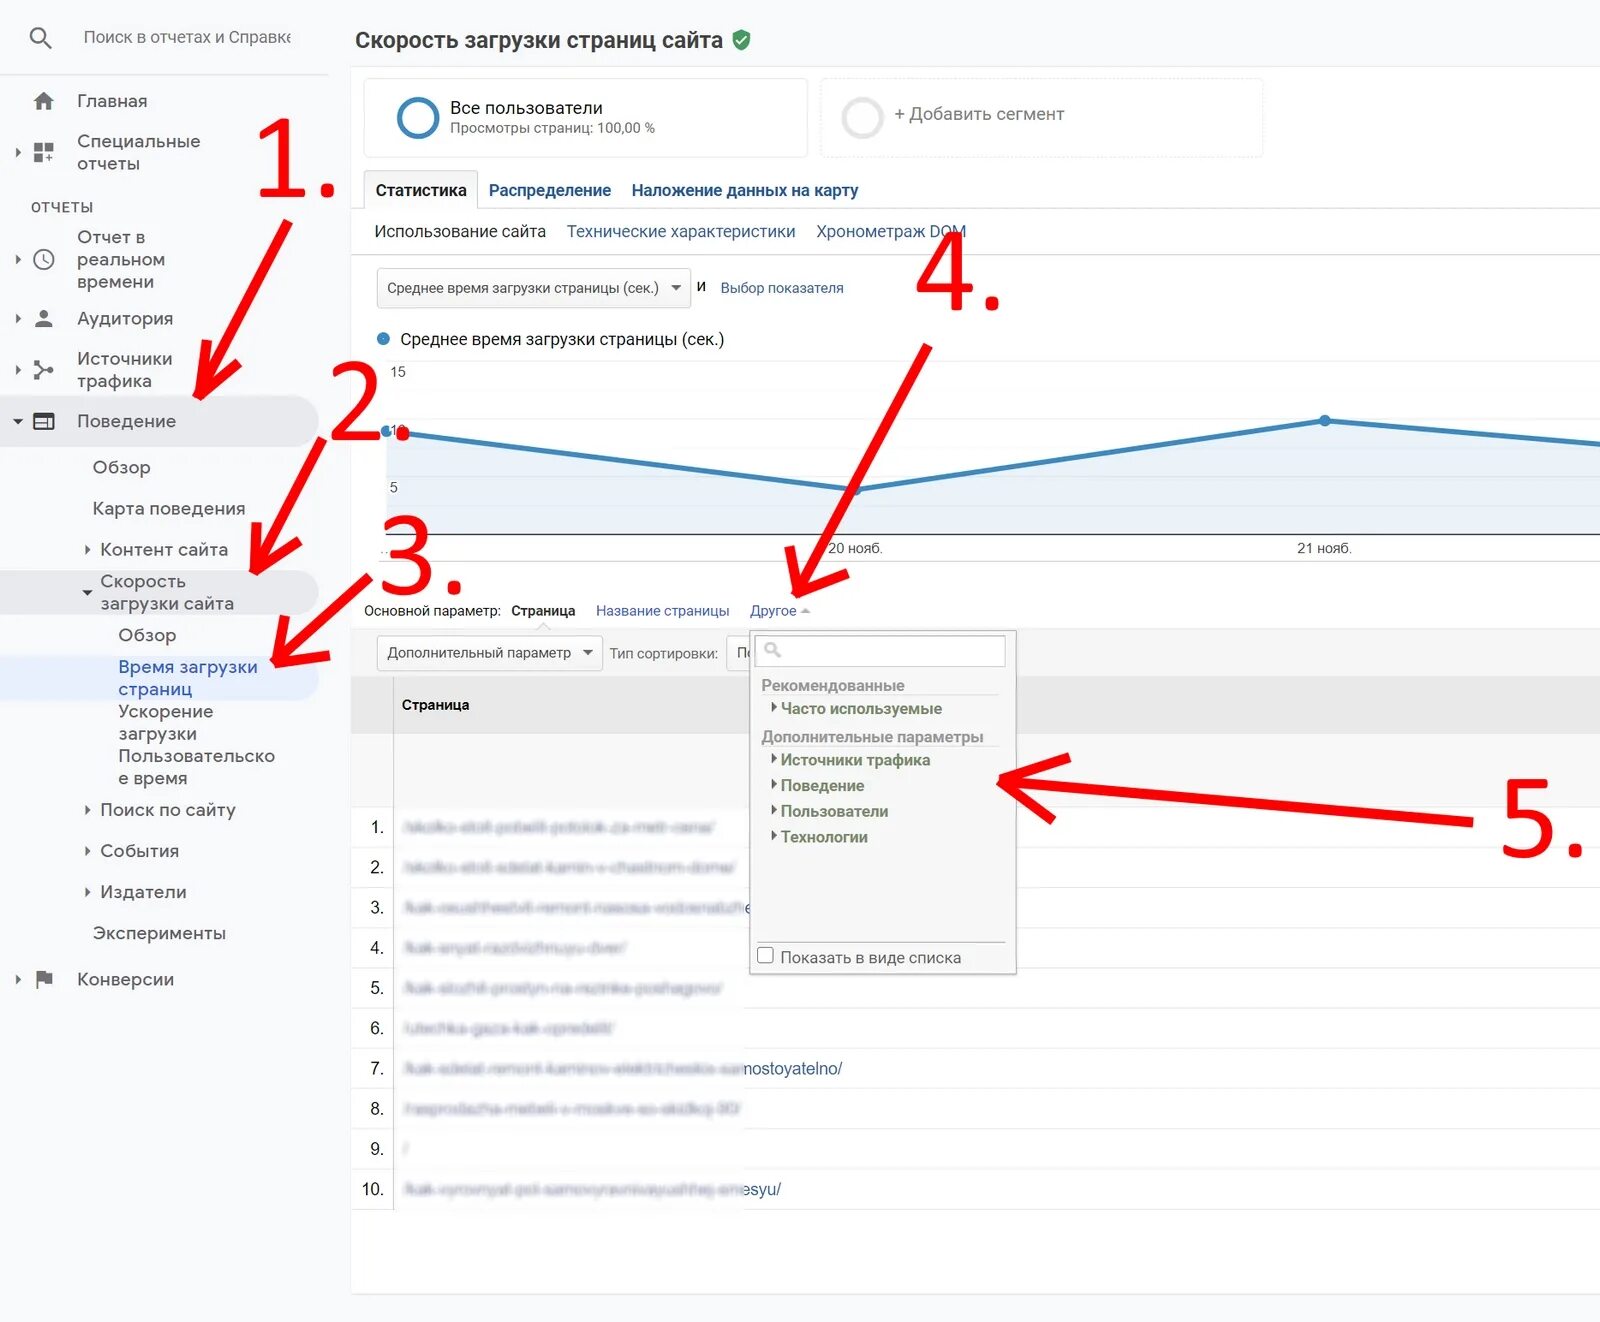Expand Издатели submenu
Viewport: 1600px width, 1322px height.
(88, 892)
